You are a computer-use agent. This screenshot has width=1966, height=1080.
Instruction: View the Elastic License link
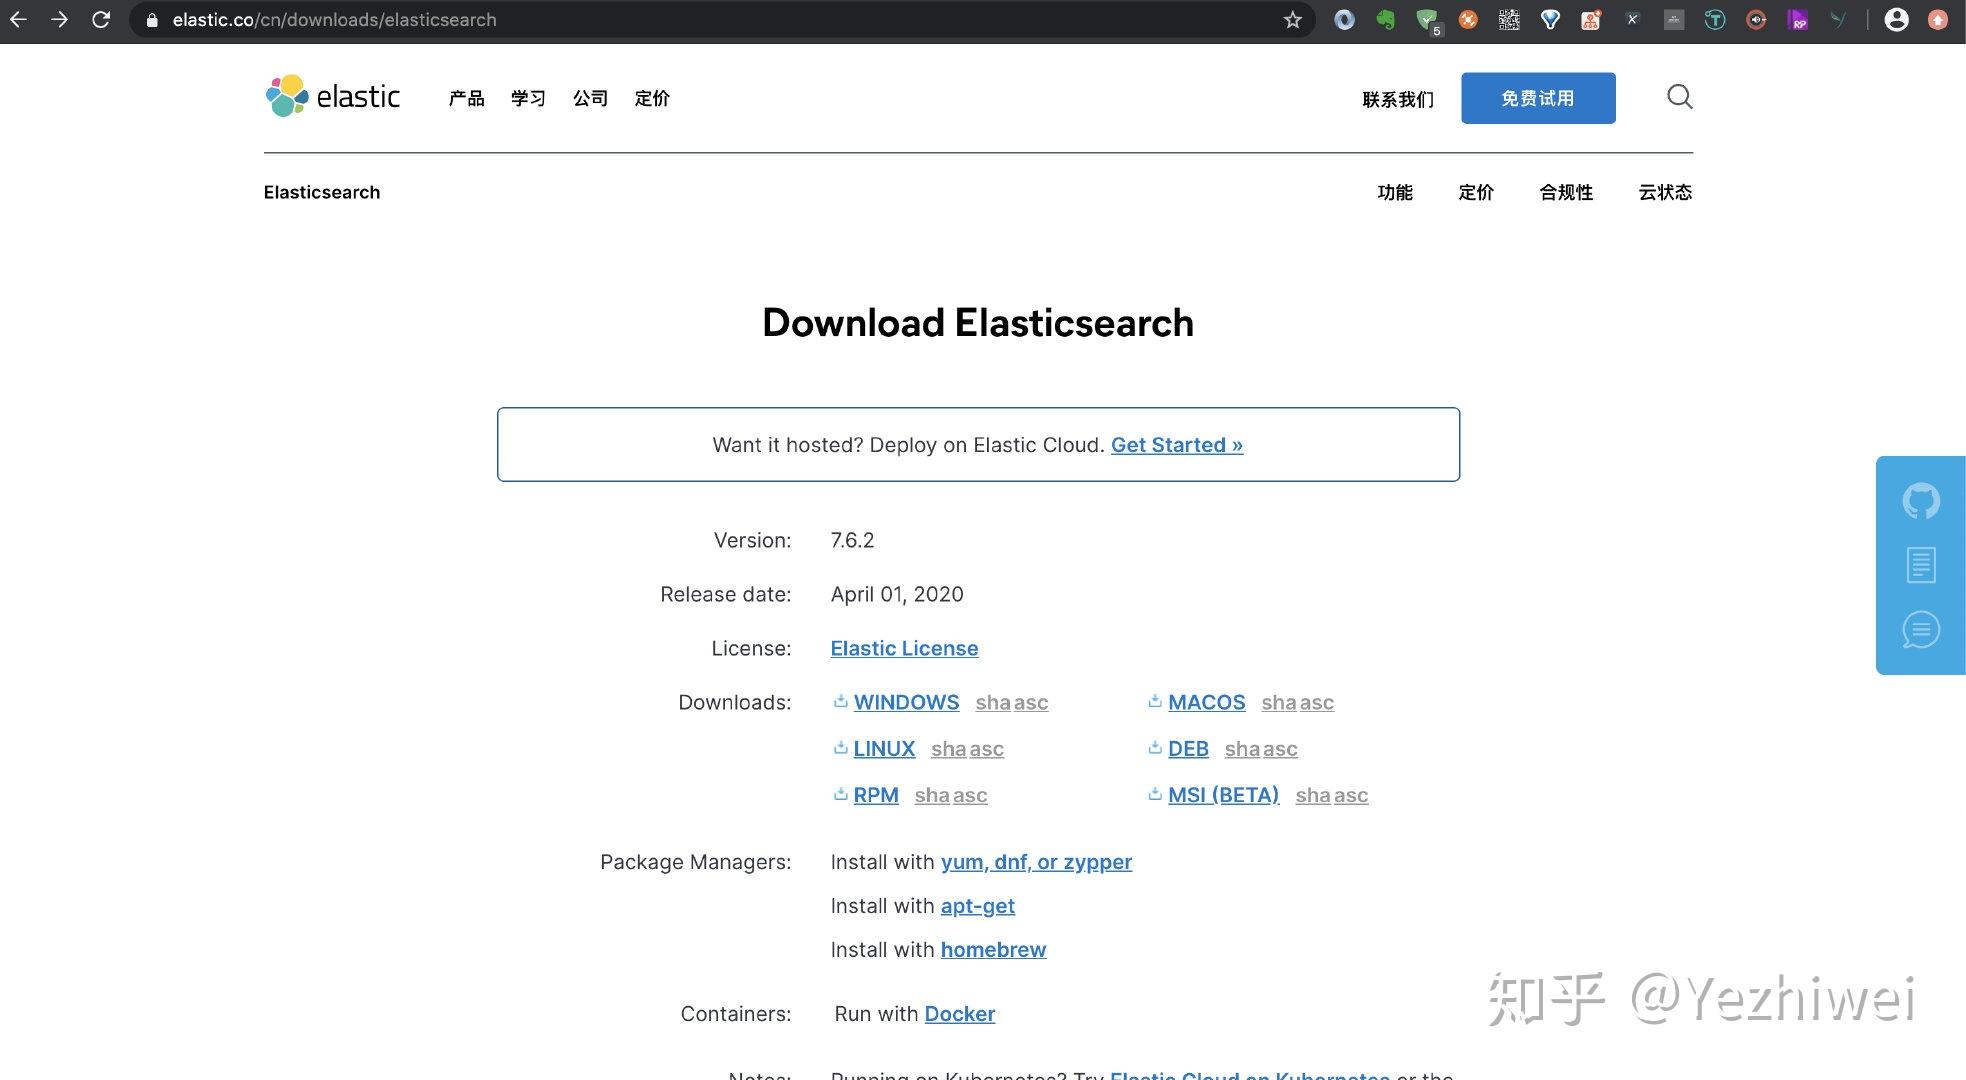903,648
